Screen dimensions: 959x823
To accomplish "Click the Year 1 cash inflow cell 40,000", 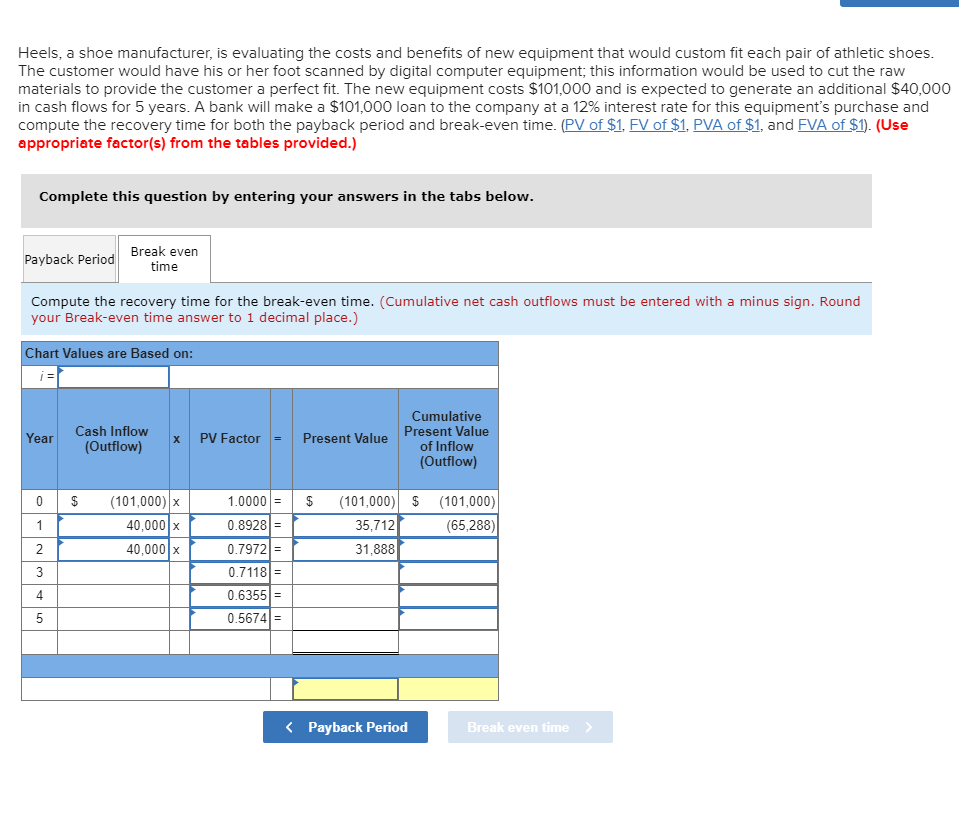I will (113, 525).
